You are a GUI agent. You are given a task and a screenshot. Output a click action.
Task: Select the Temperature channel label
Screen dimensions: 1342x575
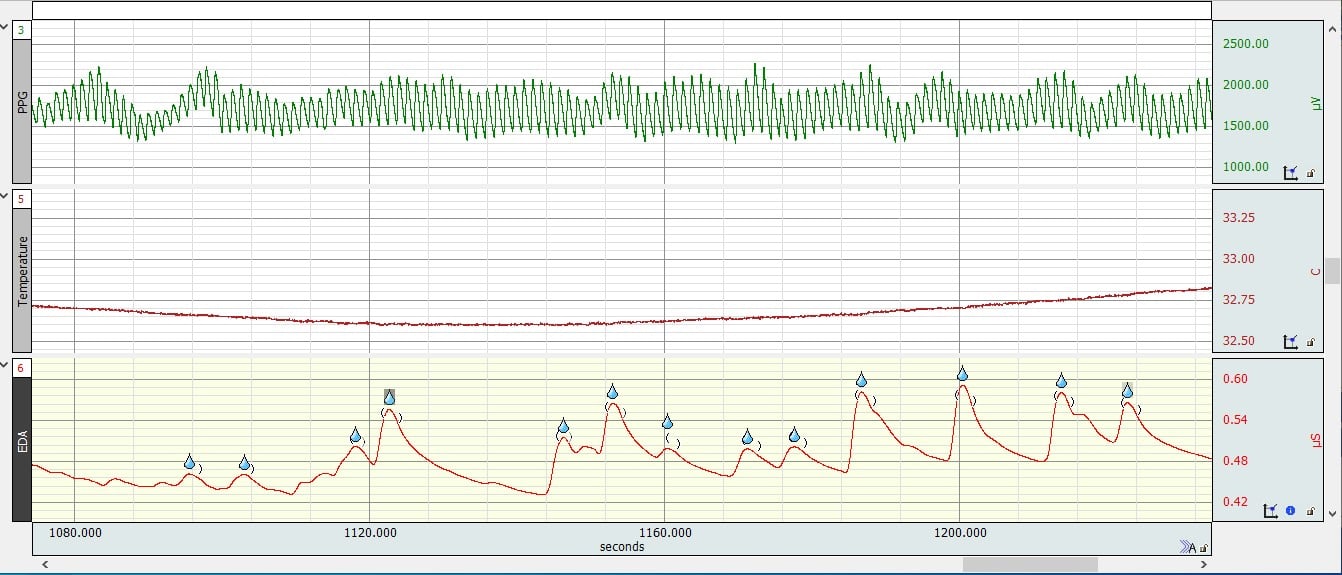click(22, 270)
